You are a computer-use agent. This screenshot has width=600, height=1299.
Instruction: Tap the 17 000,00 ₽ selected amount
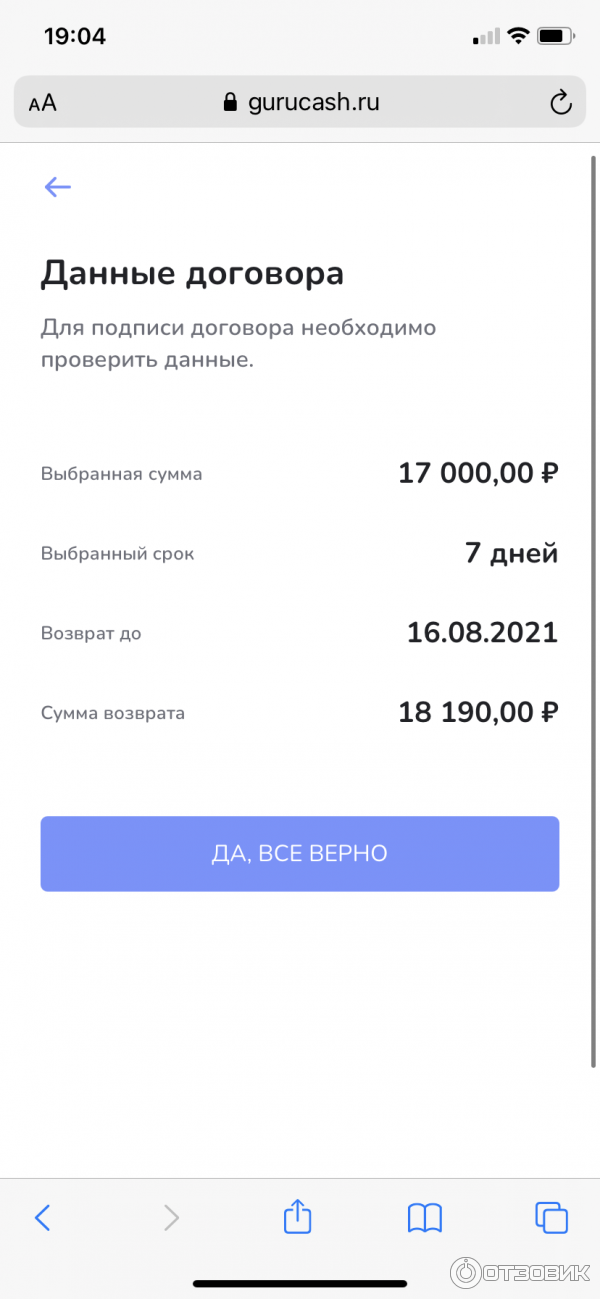point(477,473)
